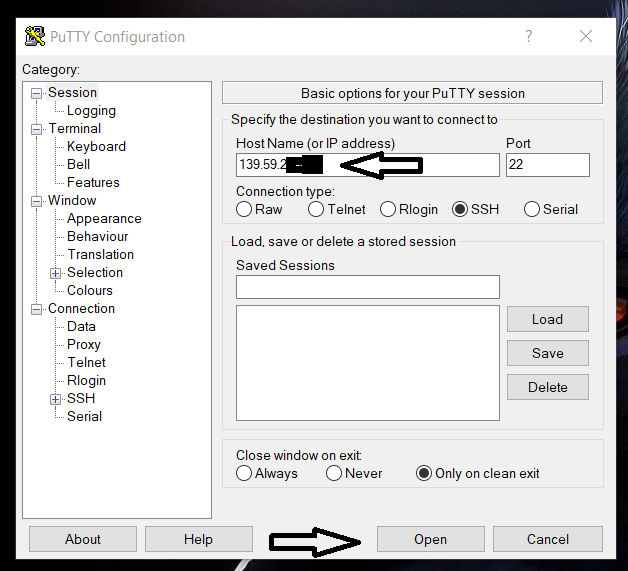This screenshot has height=571, width=628.
Task: Open the Proxy category
Action: [x=84, y=344]
